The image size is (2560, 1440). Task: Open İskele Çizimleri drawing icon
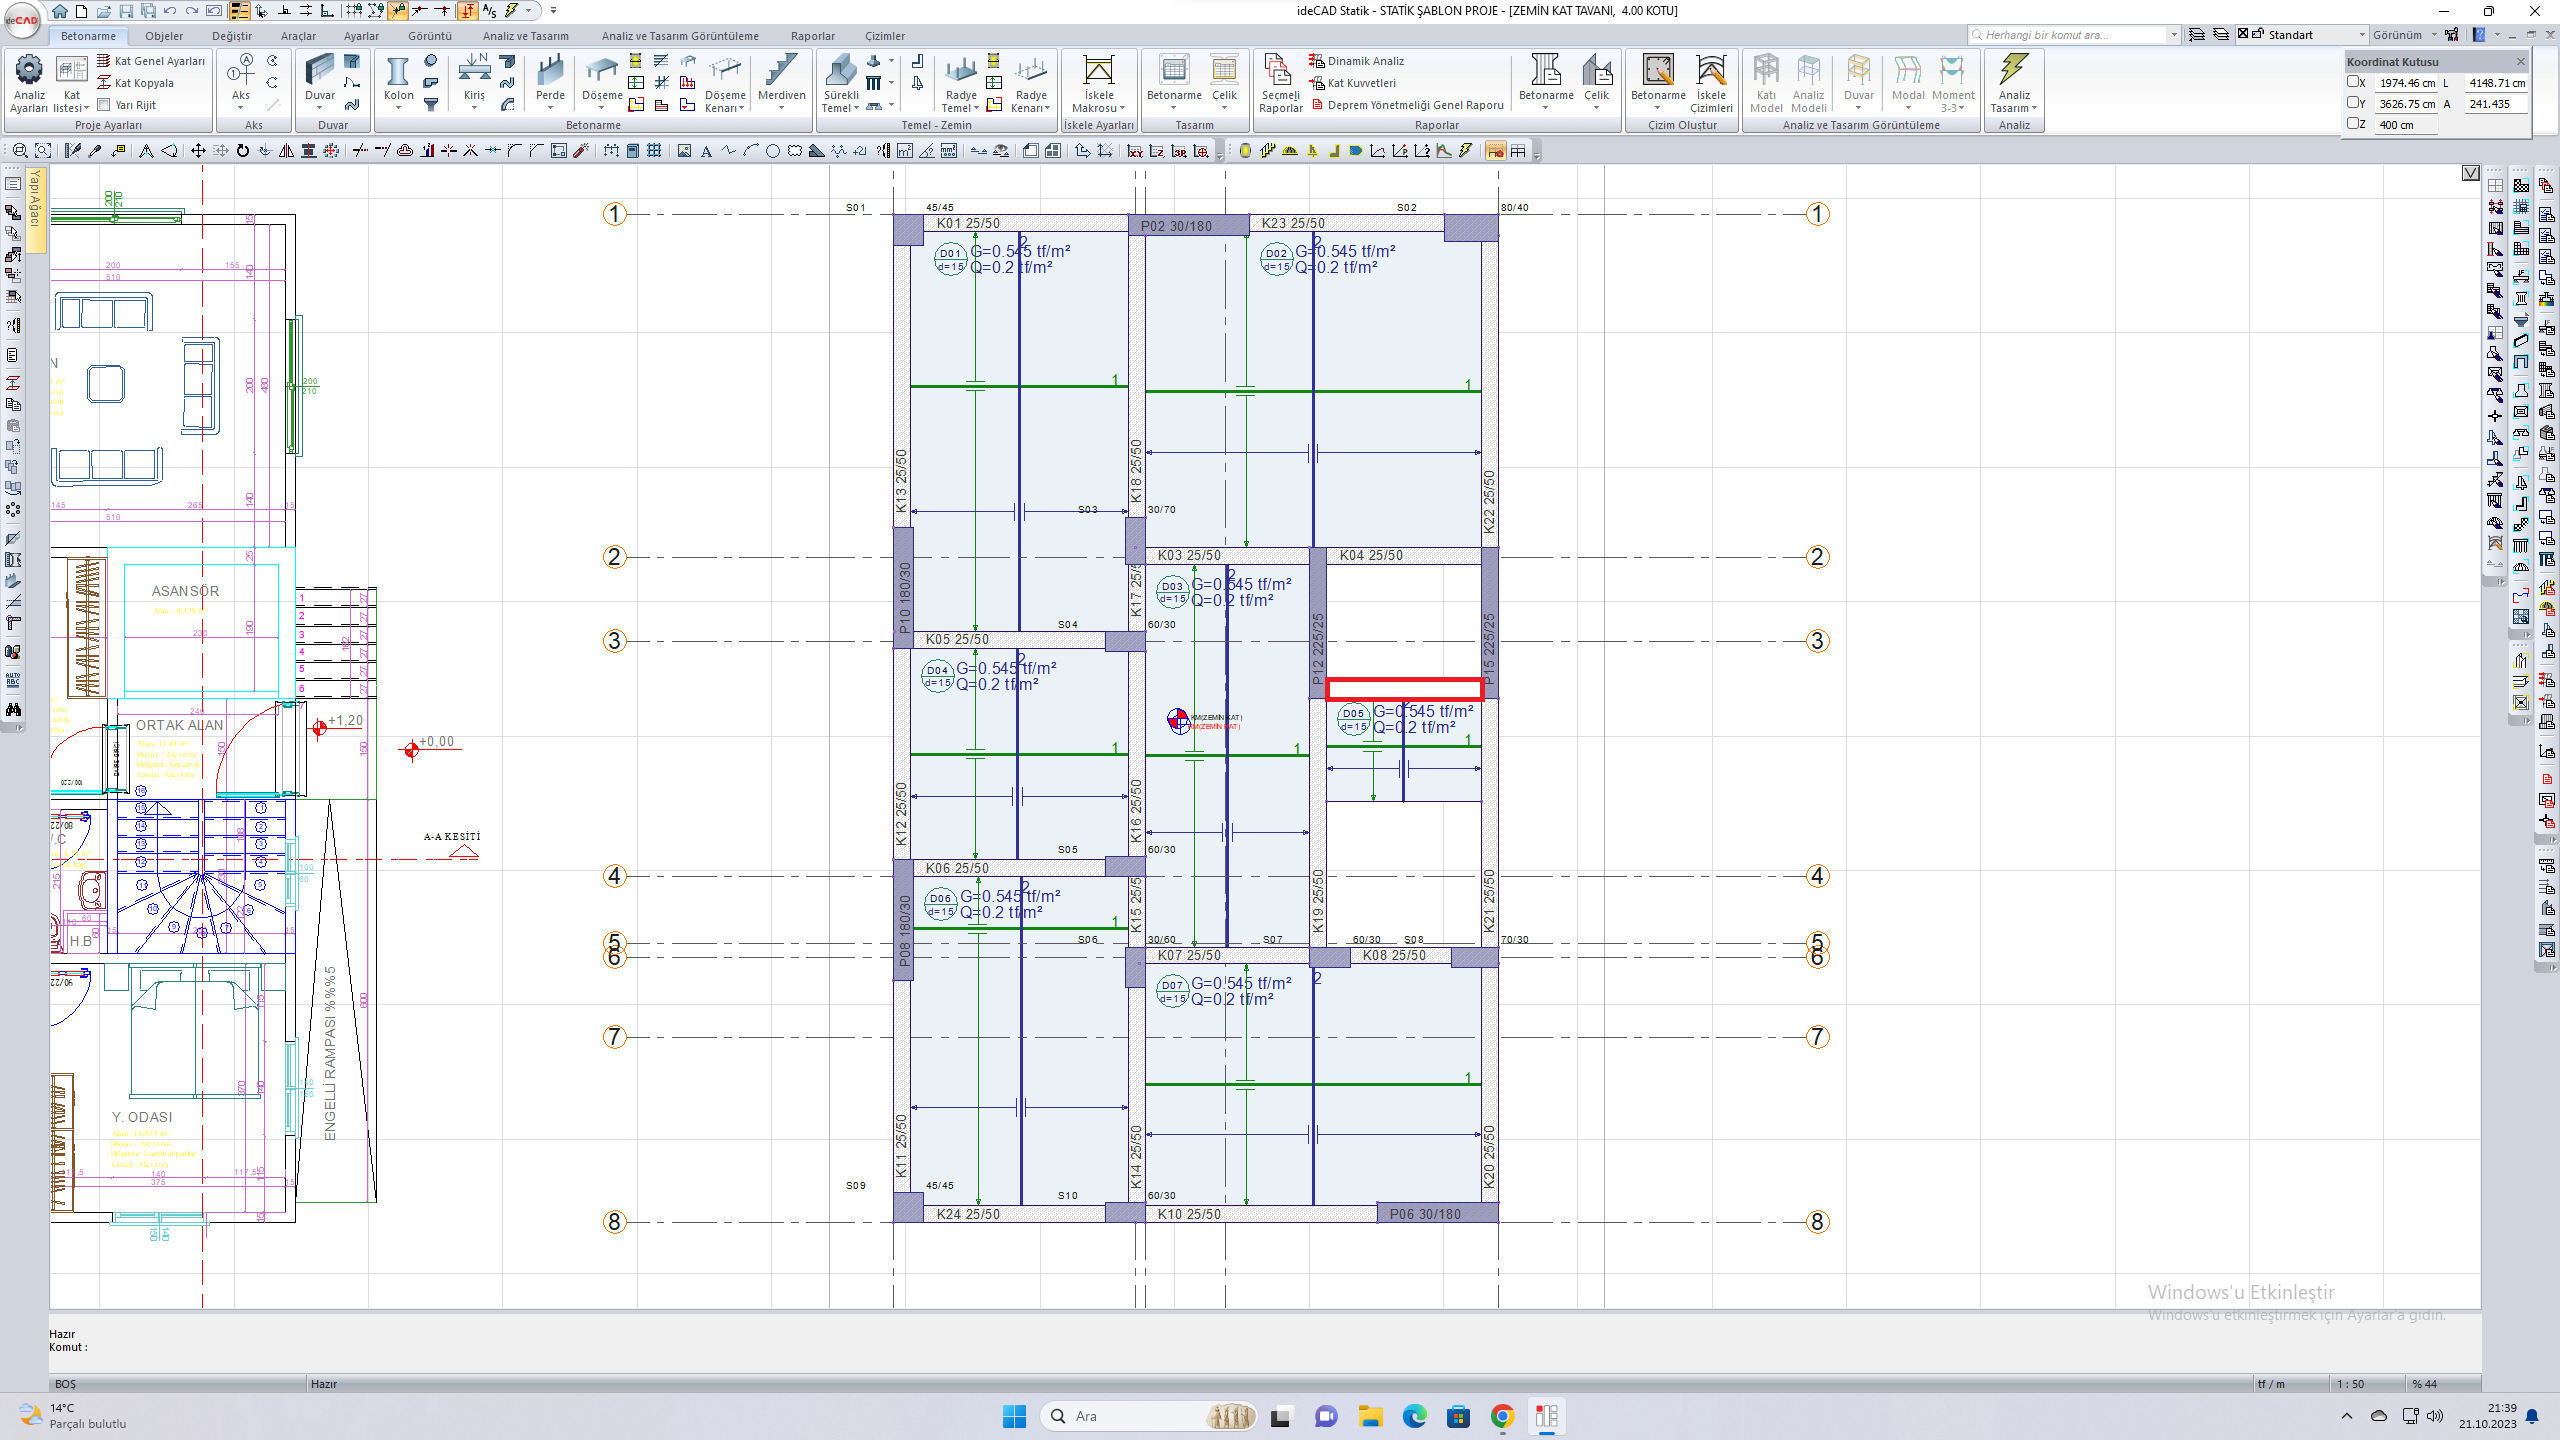1711,71
